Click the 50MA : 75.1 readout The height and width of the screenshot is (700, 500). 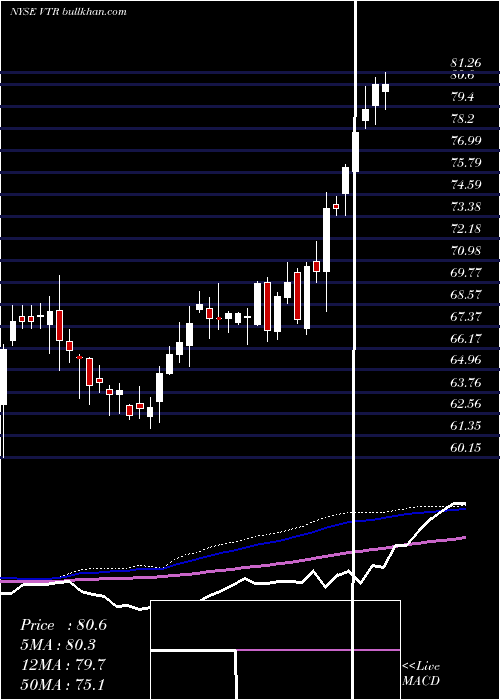coord(62,684)
